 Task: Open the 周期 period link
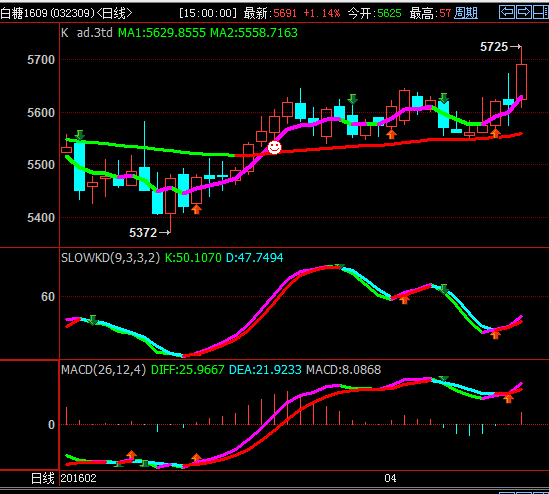click(x=466, y=13)
